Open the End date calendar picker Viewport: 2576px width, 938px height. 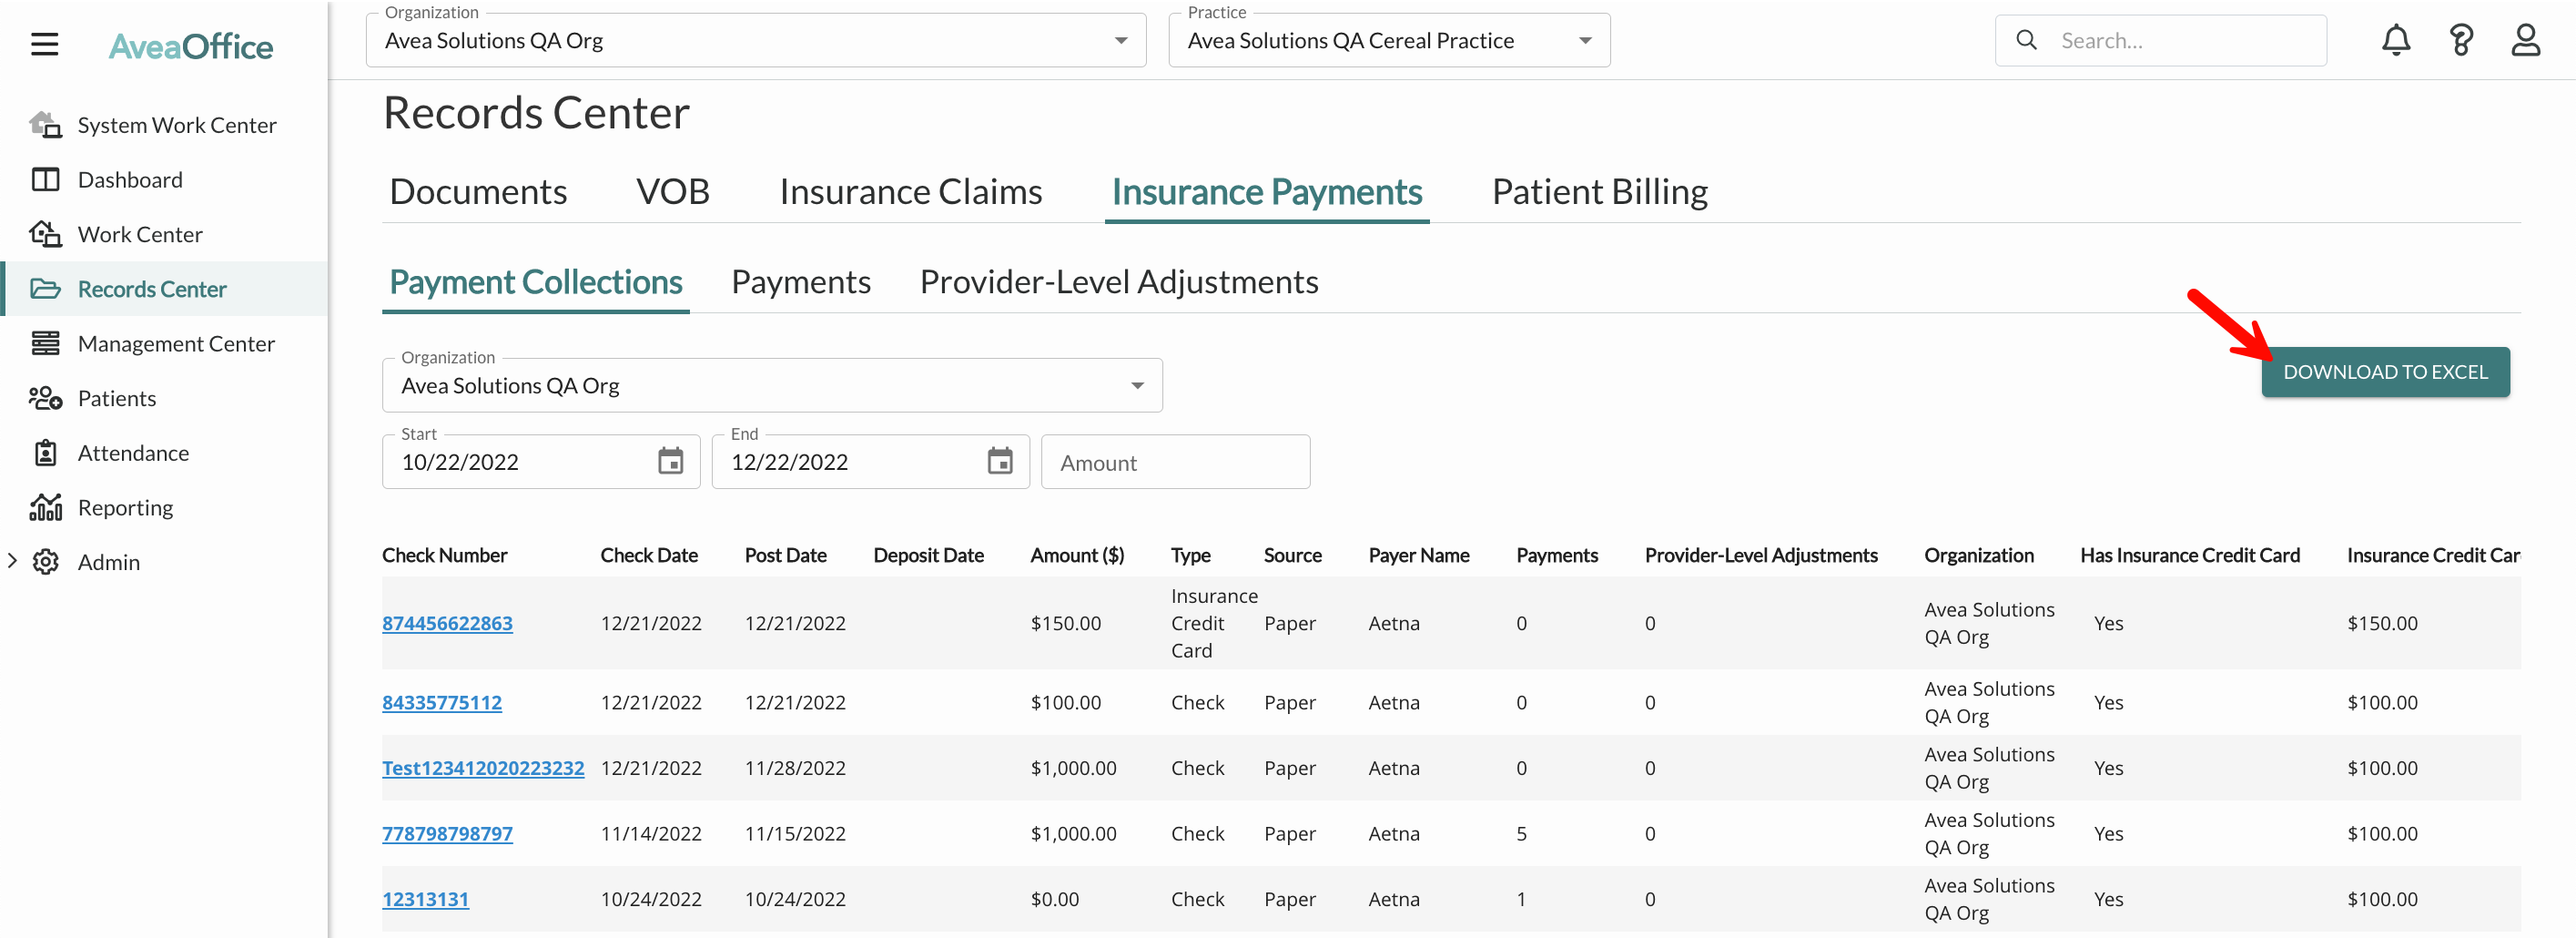(1000, 461)
